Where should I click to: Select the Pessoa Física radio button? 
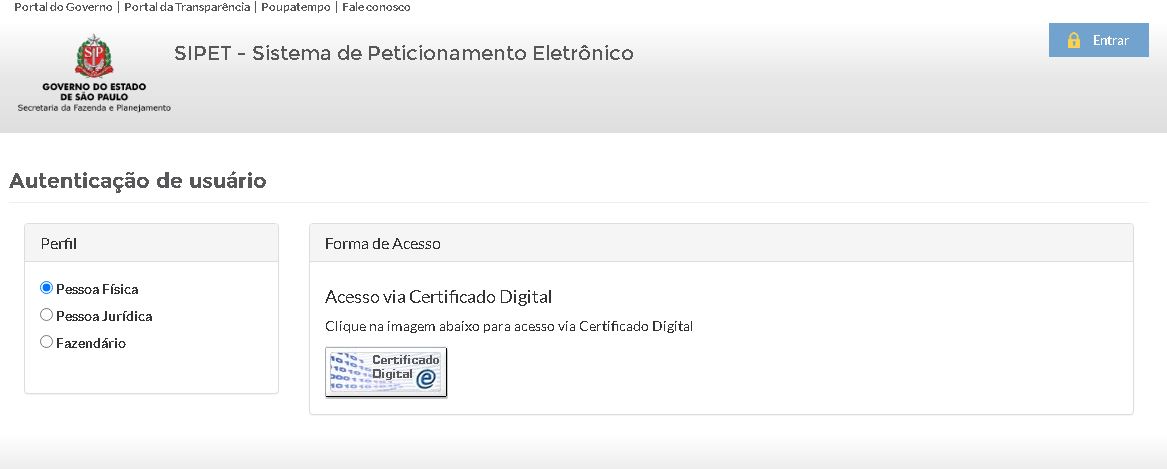coord(46,288)
